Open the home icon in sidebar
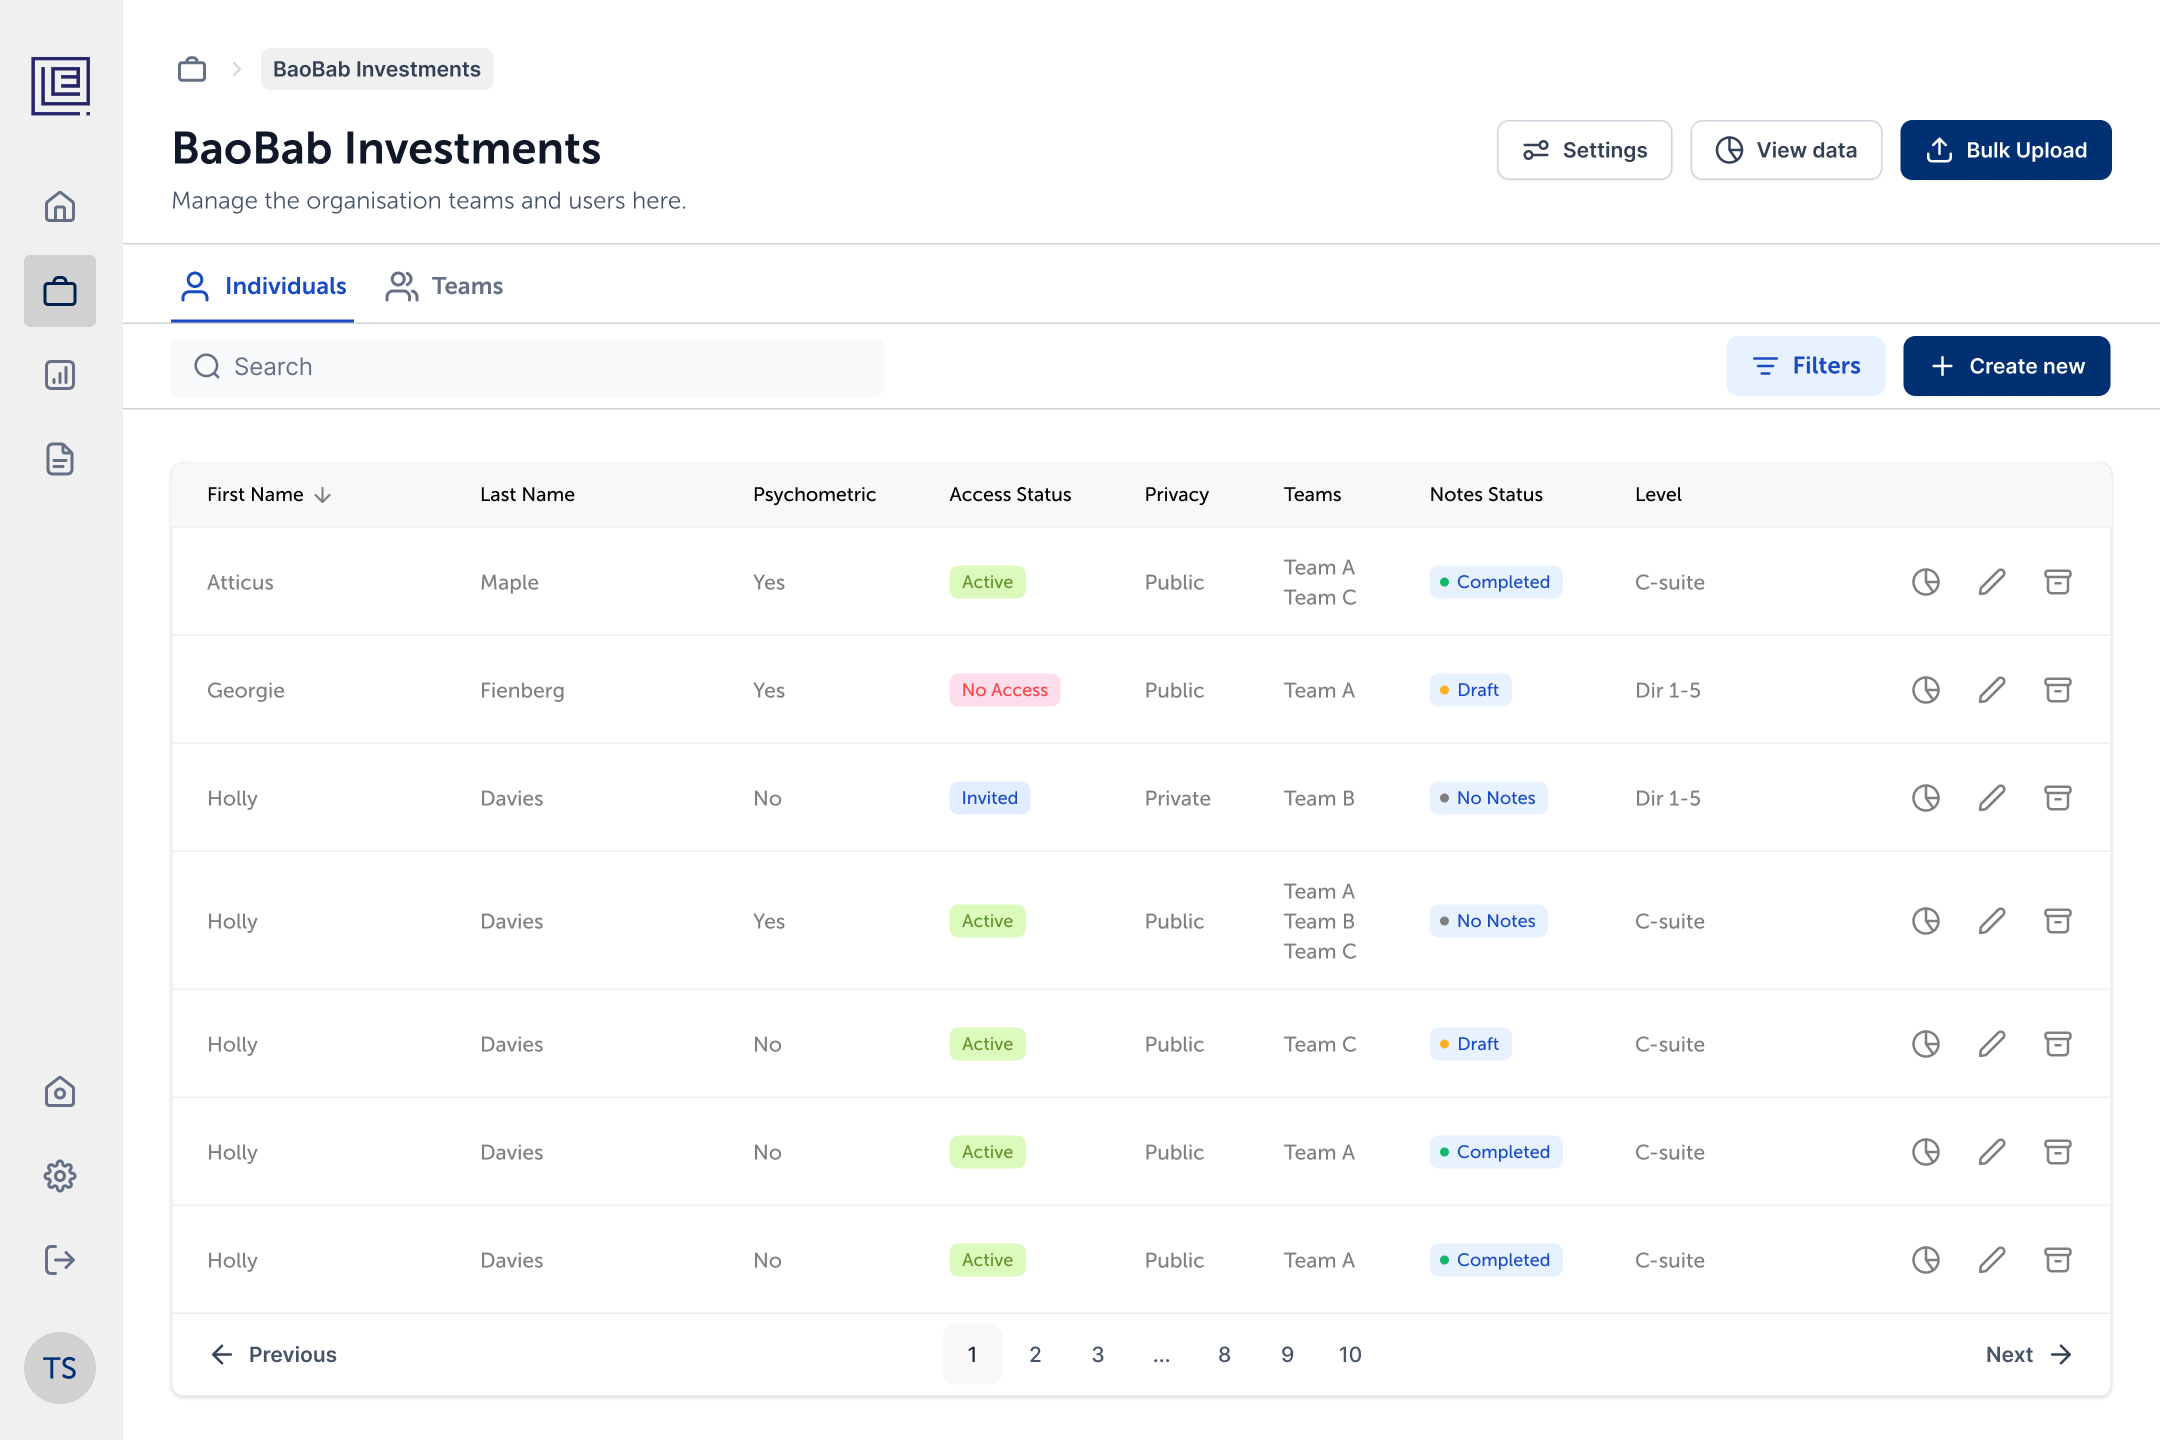The height and width of the screenshot is (1440, 2160). (x=60, y=207)
